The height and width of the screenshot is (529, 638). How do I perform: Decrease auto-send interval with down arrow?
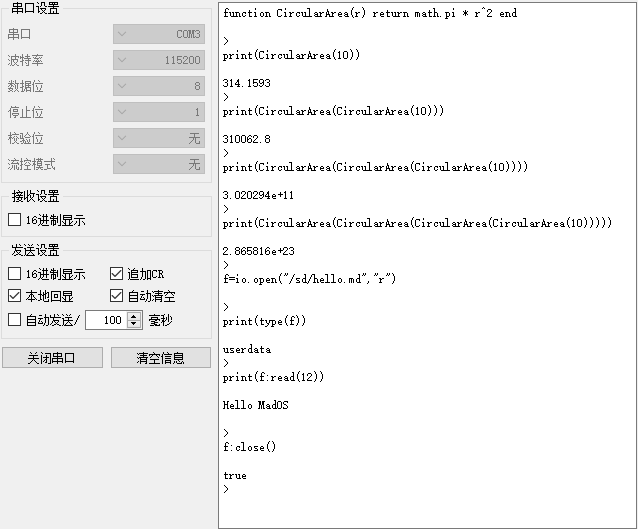coord(134,324)
